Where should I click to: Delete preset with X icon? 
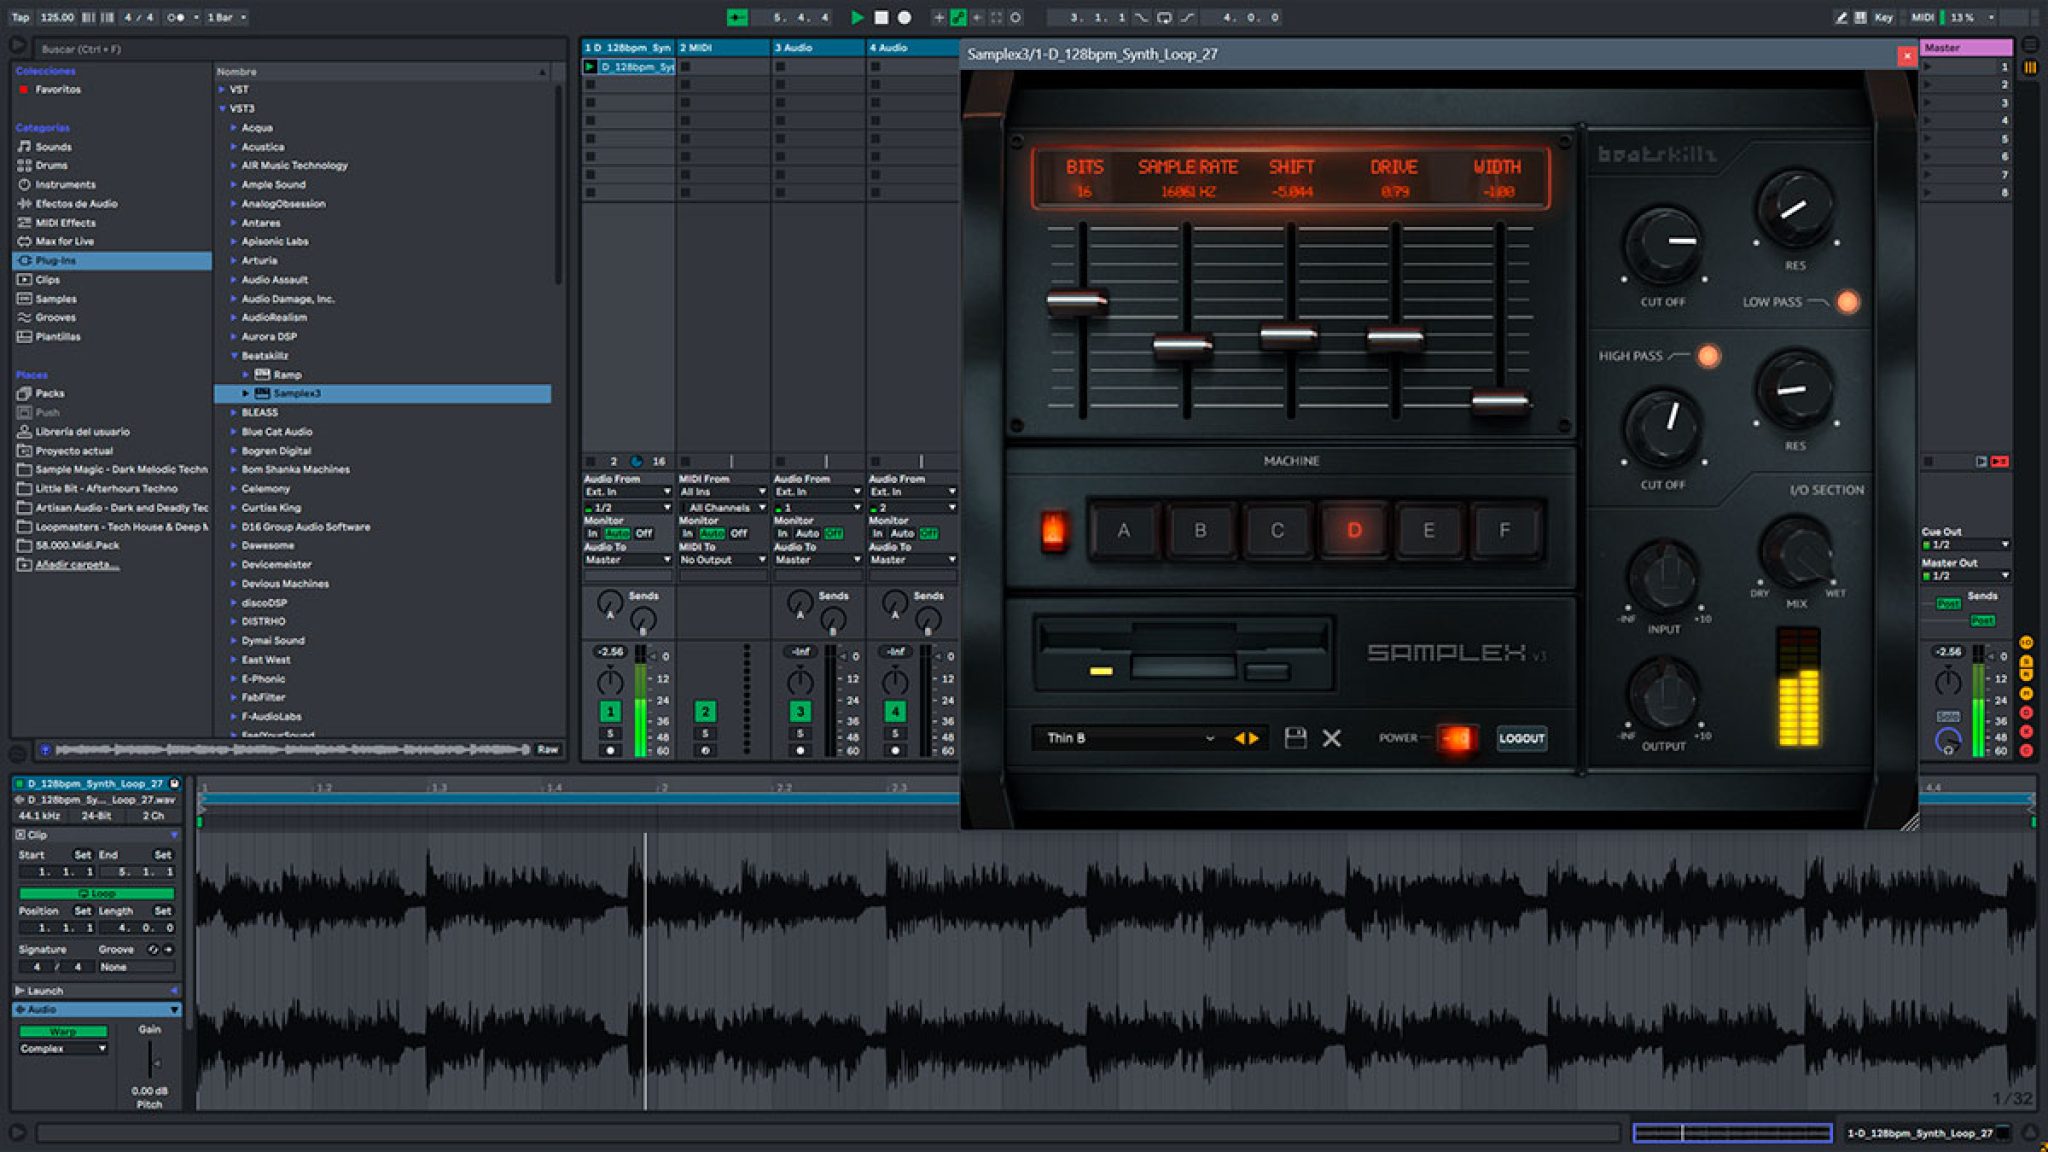pyautogui.click(x=1331, y=738)
